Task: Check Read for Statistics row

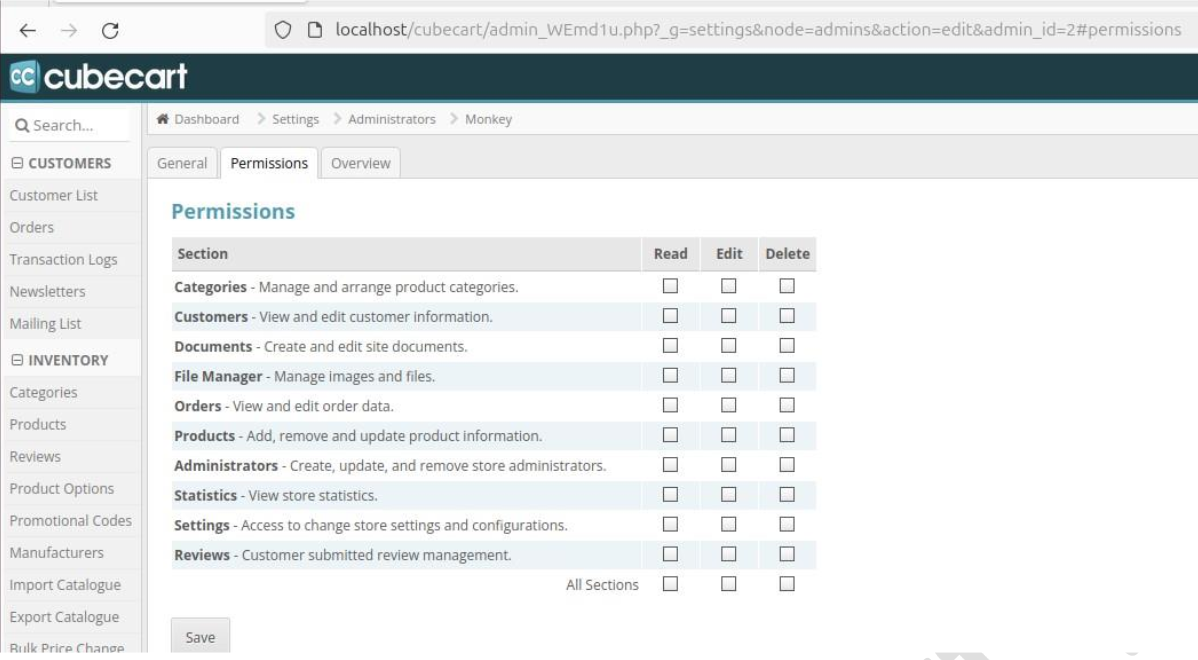Action: [670, 494]
